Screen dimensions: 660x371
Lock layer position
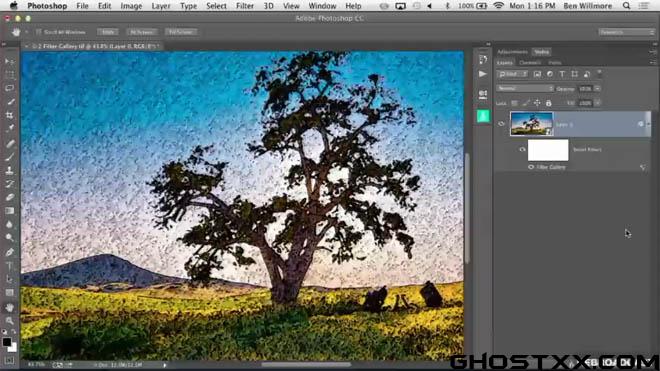tap(537, 103)
